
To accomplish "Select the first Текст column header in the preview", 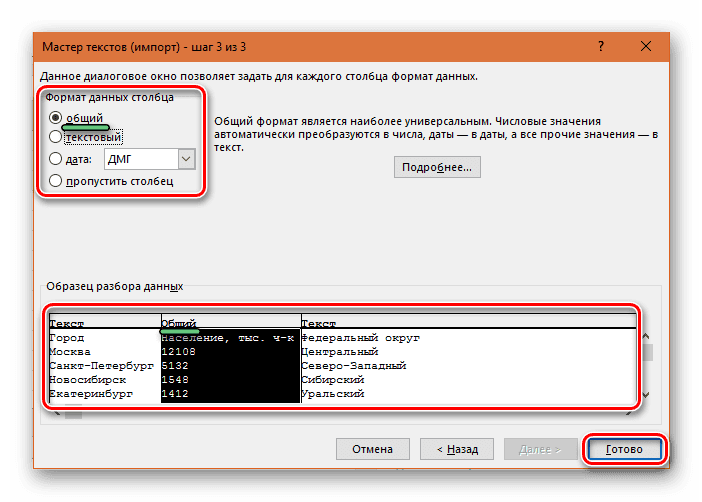I will click(x=67, y=323).
